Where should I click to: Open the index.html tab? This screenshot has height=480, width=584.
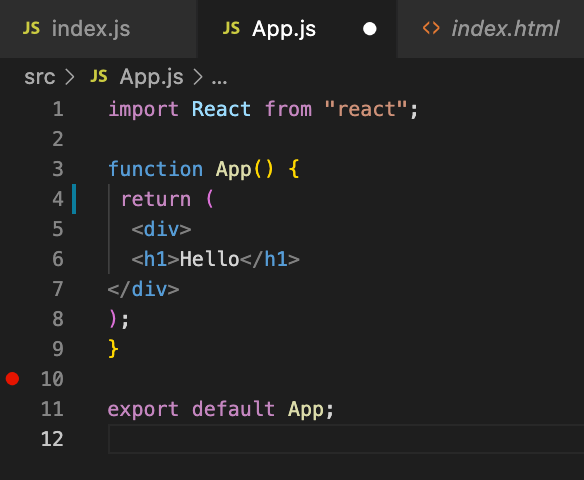click(x=491, y=29)
